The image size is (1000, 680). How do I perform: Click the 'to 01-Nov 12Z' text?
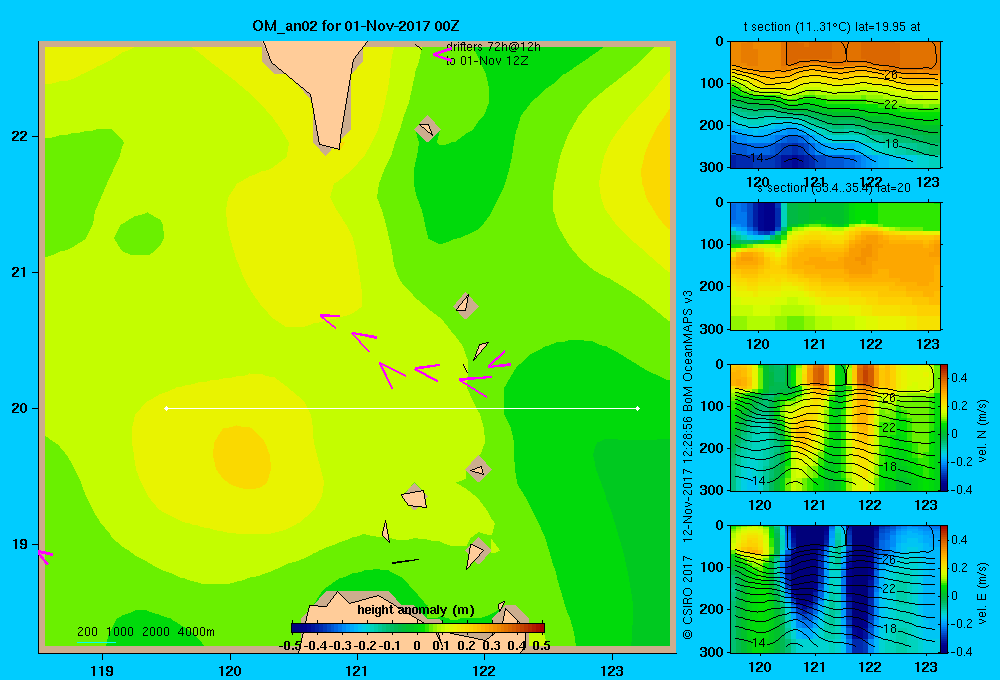[x=487, y=61]
